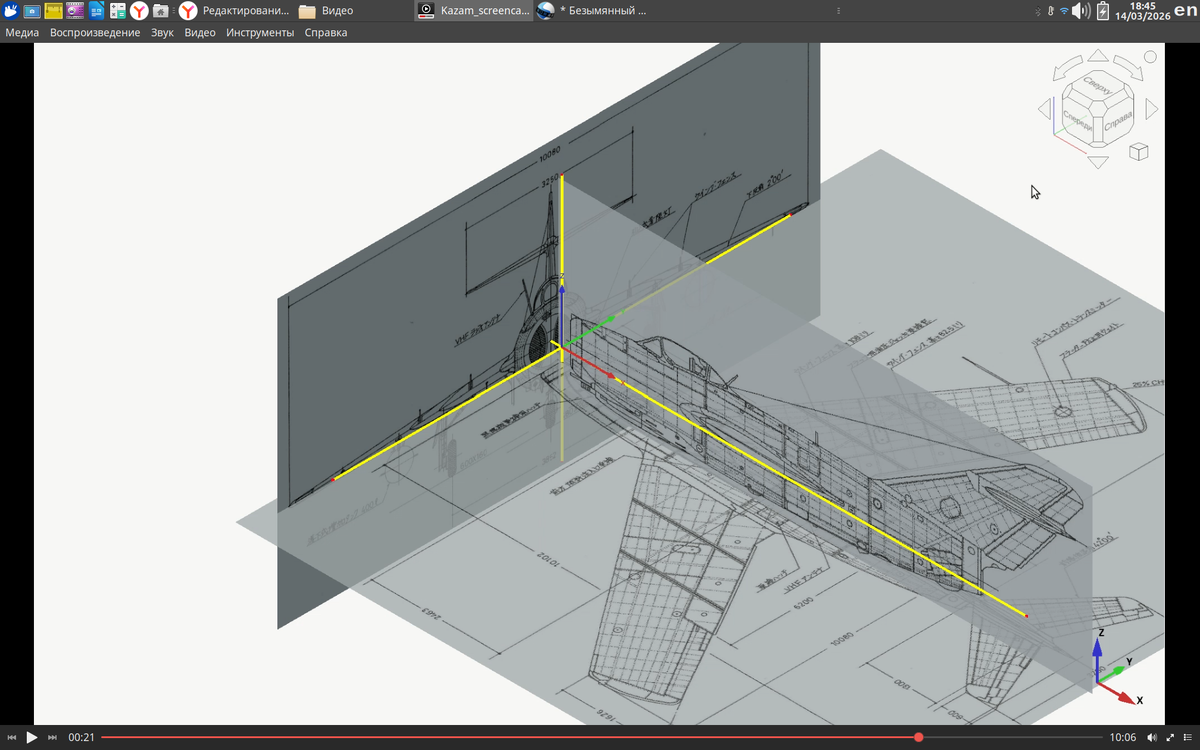Switch keyboard layout via en indicator
1200x750 pixels.
tap(1184, 11)
